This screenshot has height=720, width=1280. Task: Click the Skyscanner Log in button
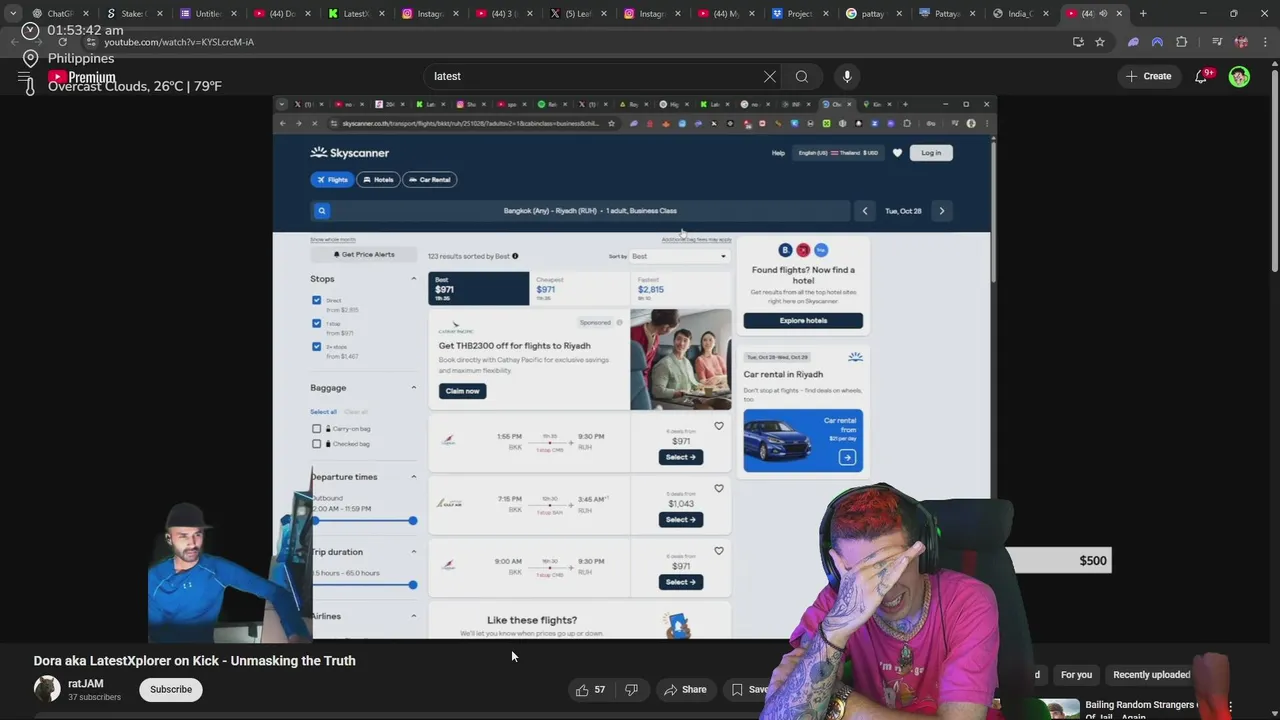pyautogui.click(x=931, y=153)
